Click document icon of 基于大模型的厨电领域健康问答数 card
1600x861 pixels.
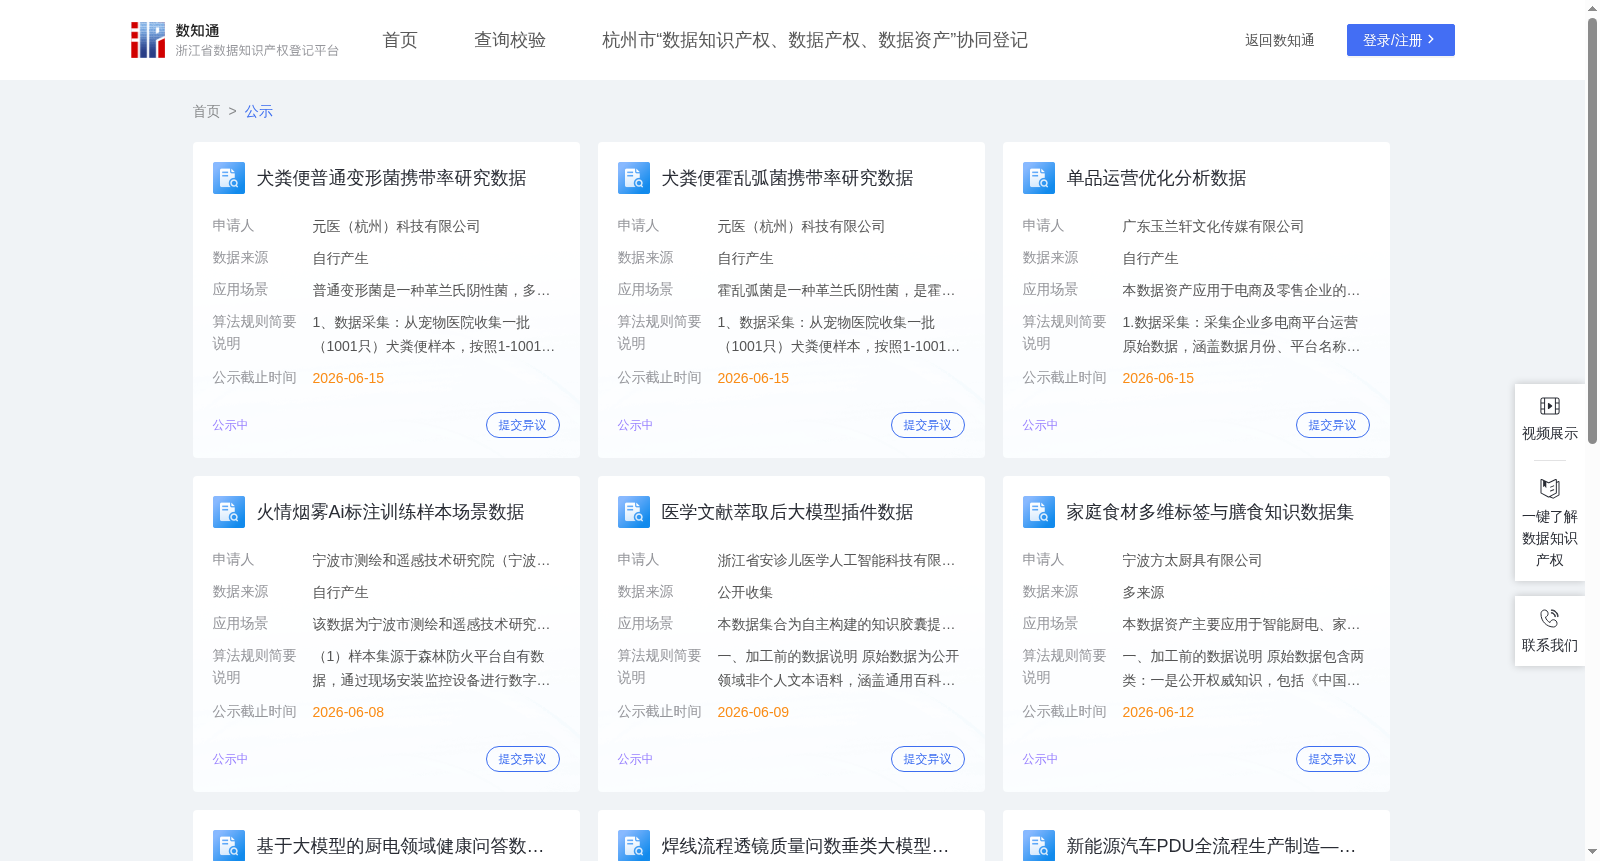coord(229,846)
